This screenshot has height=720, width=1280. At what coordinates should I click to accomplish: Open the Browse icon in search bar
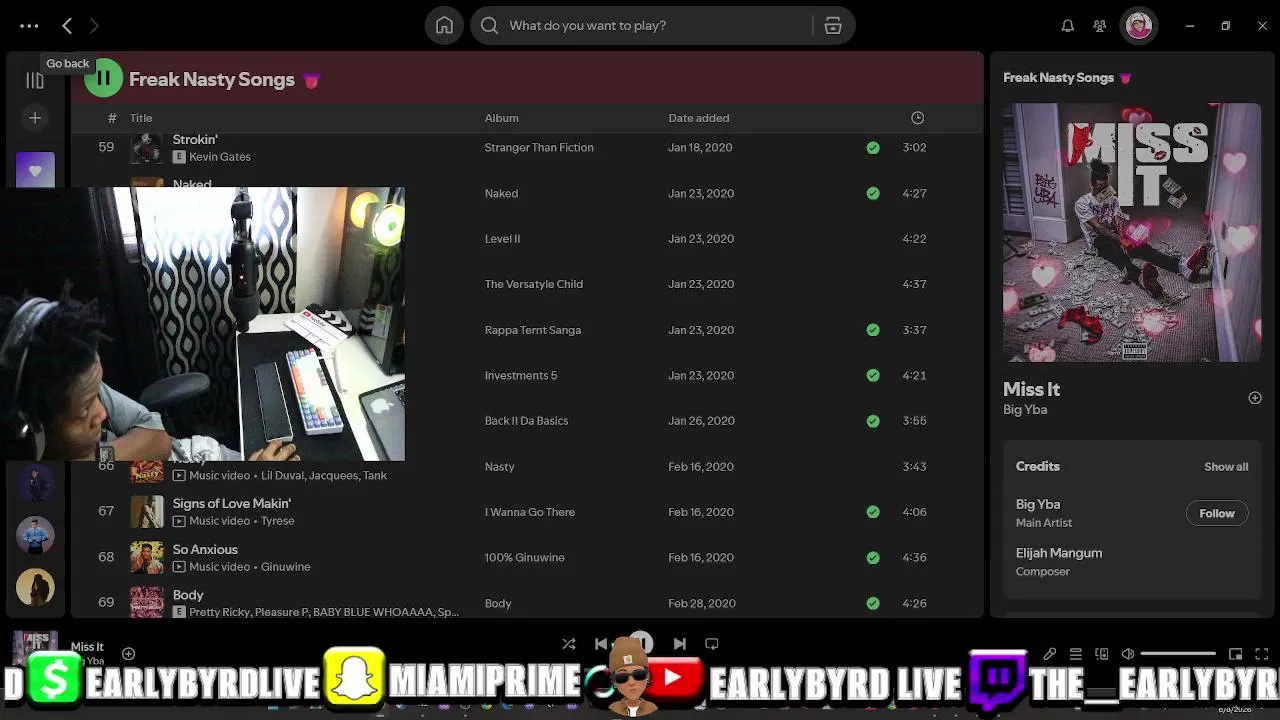coord(833,26)
